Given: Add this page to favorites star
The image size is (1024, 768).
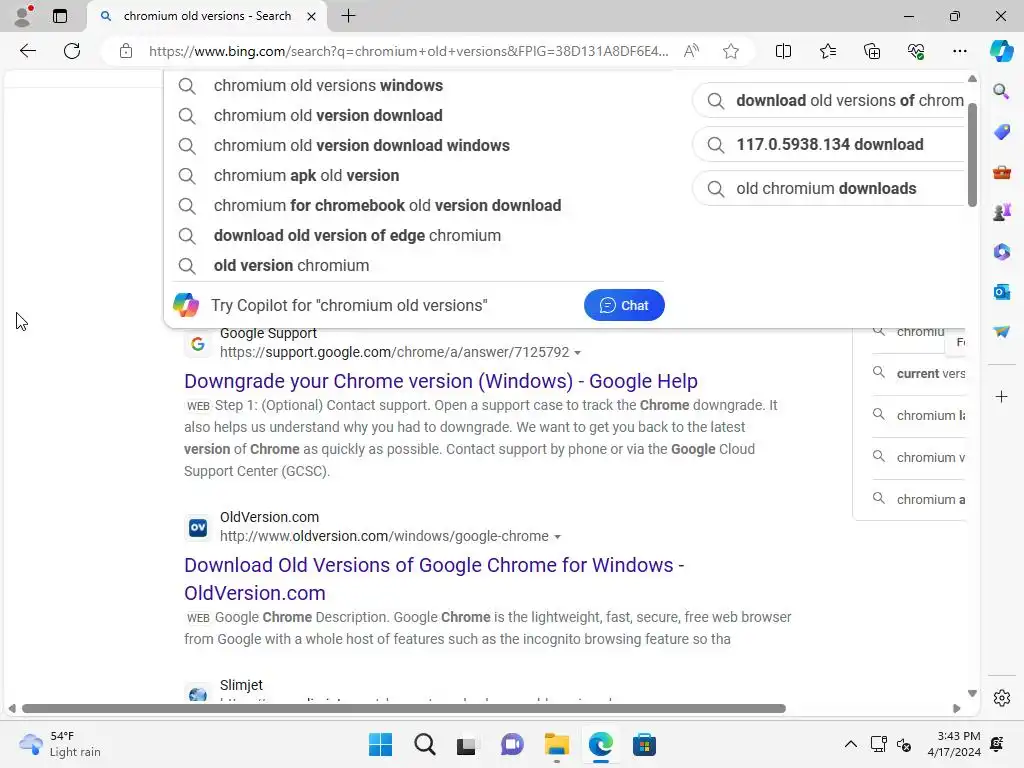Looking at the screenshot, I should [x=731, y=51].
